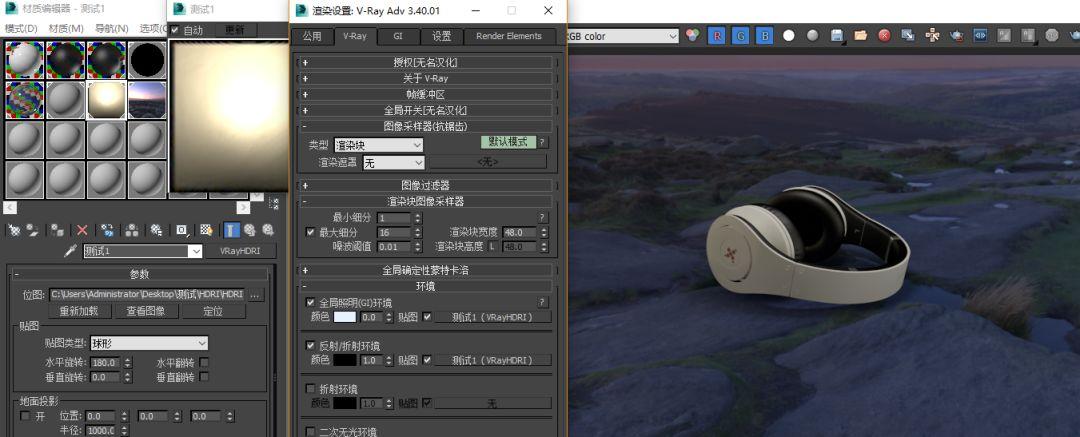
Task: Expand the 帧缓冲区 rollout
Action: pos(426,94)
